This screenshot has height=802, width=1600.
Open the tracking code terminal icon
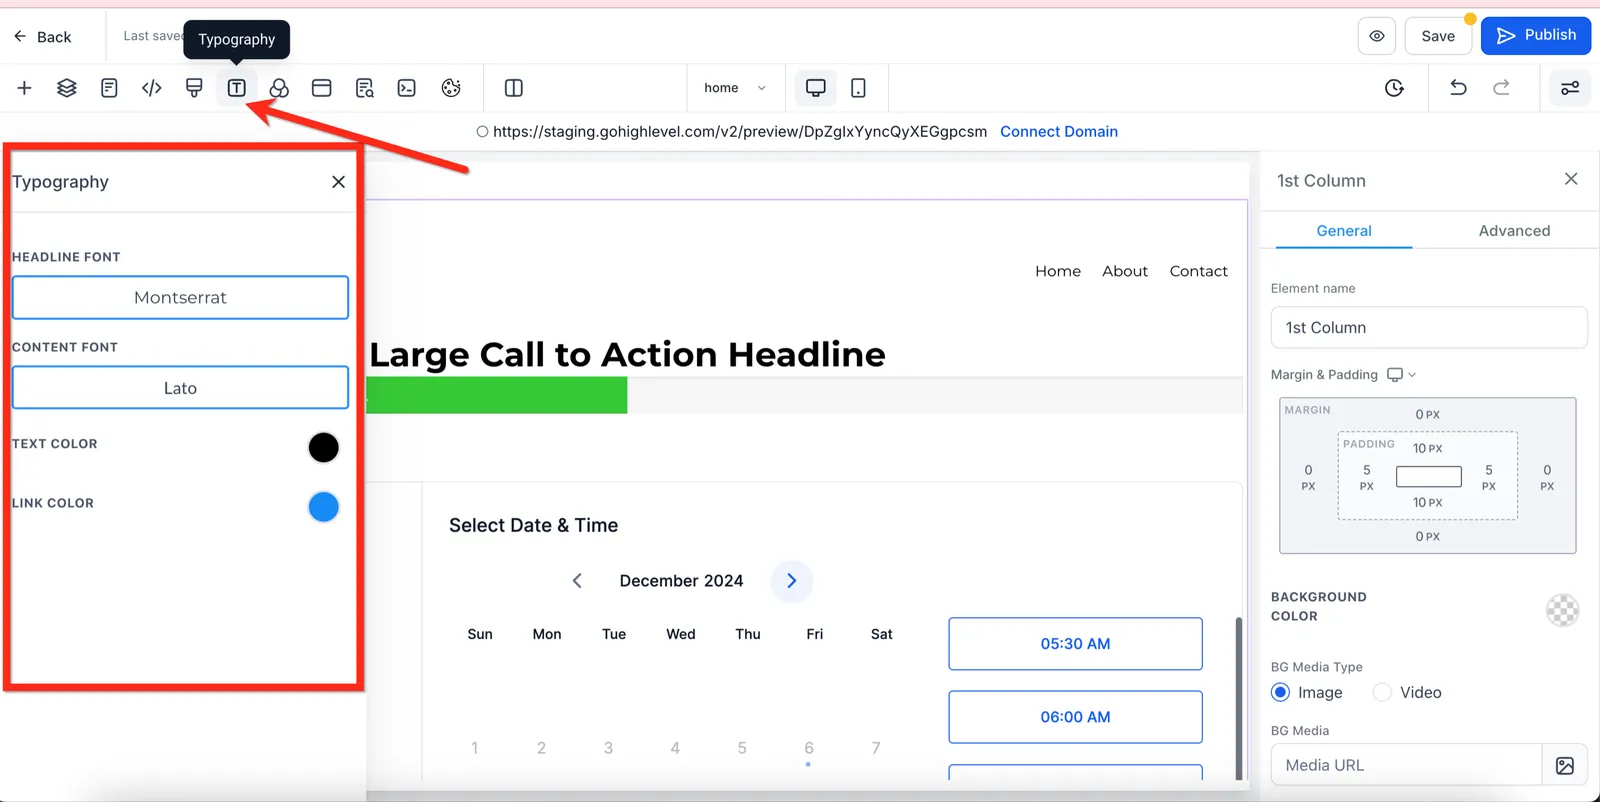pos(407,88)
